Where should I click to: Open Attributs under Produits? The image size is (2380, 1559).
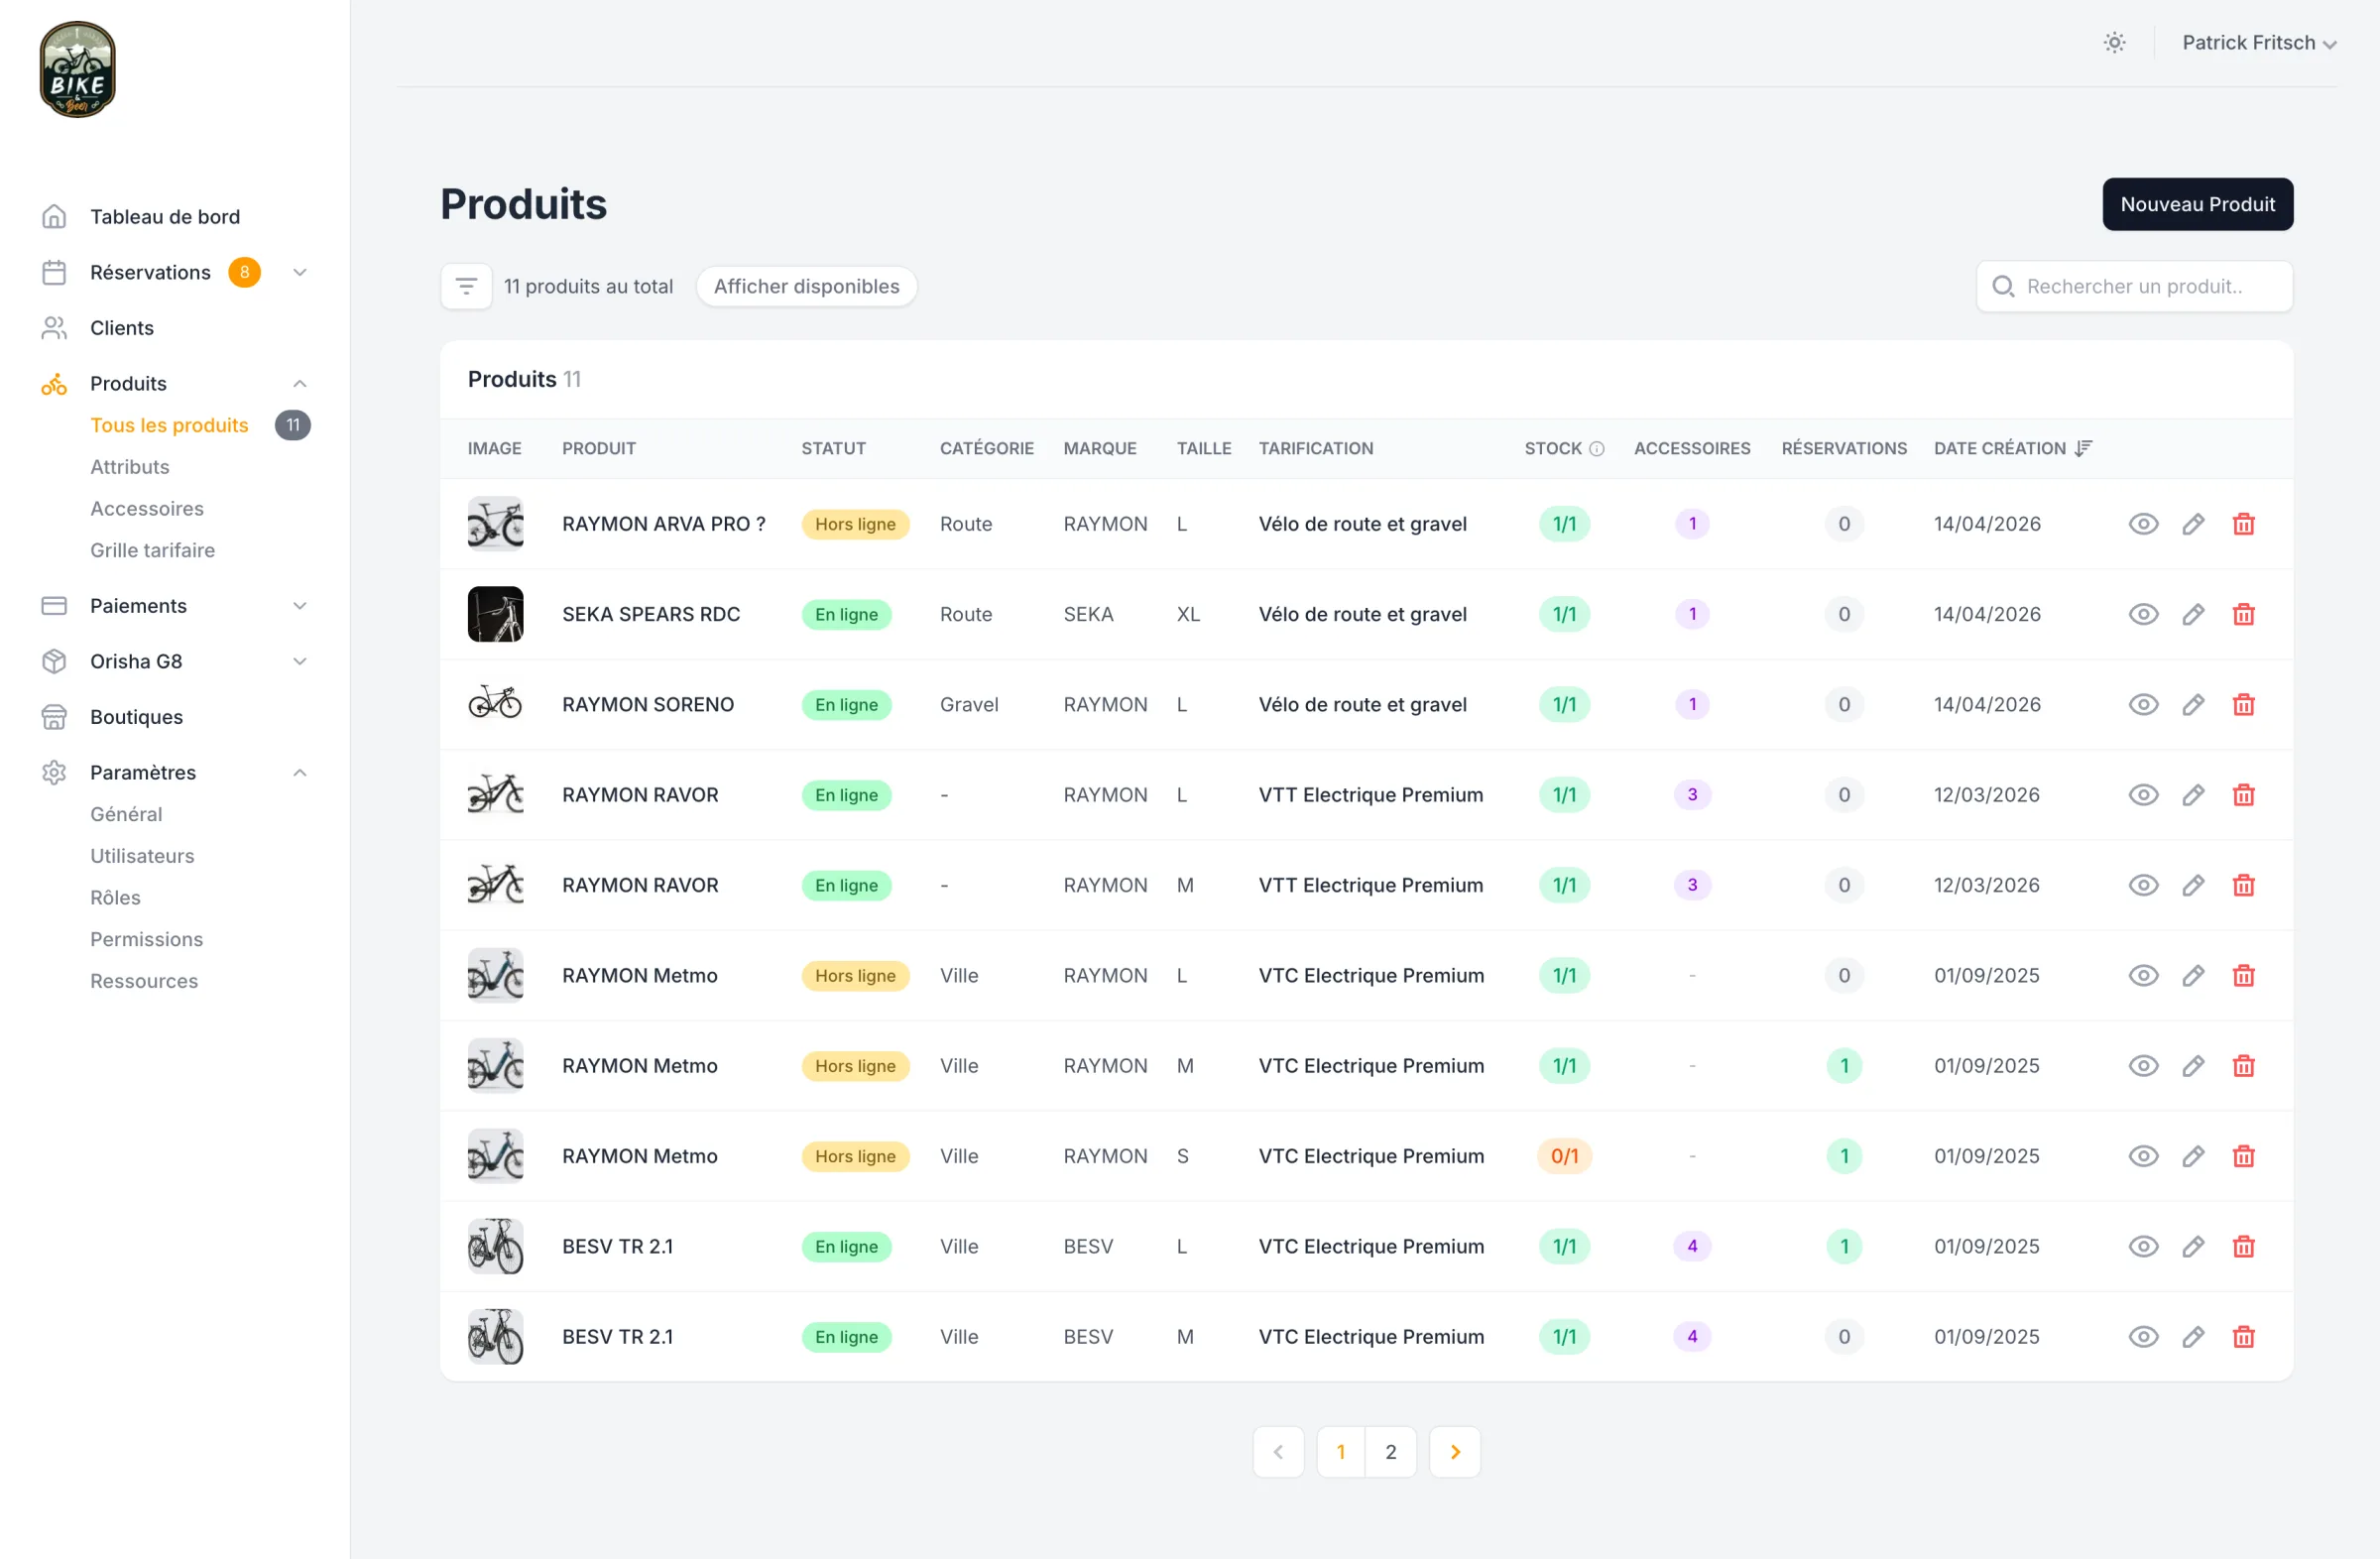point(130,467)
